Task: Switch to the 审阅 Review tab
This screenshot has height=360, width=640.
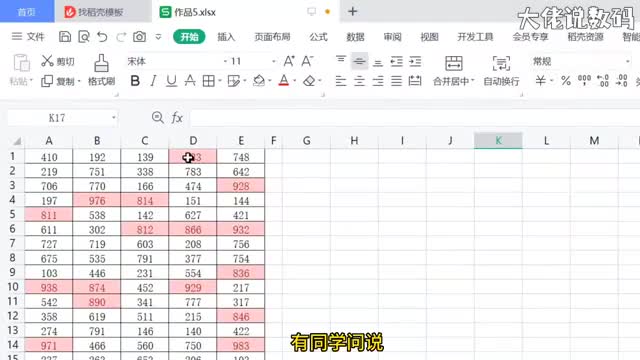Action: 393,37
